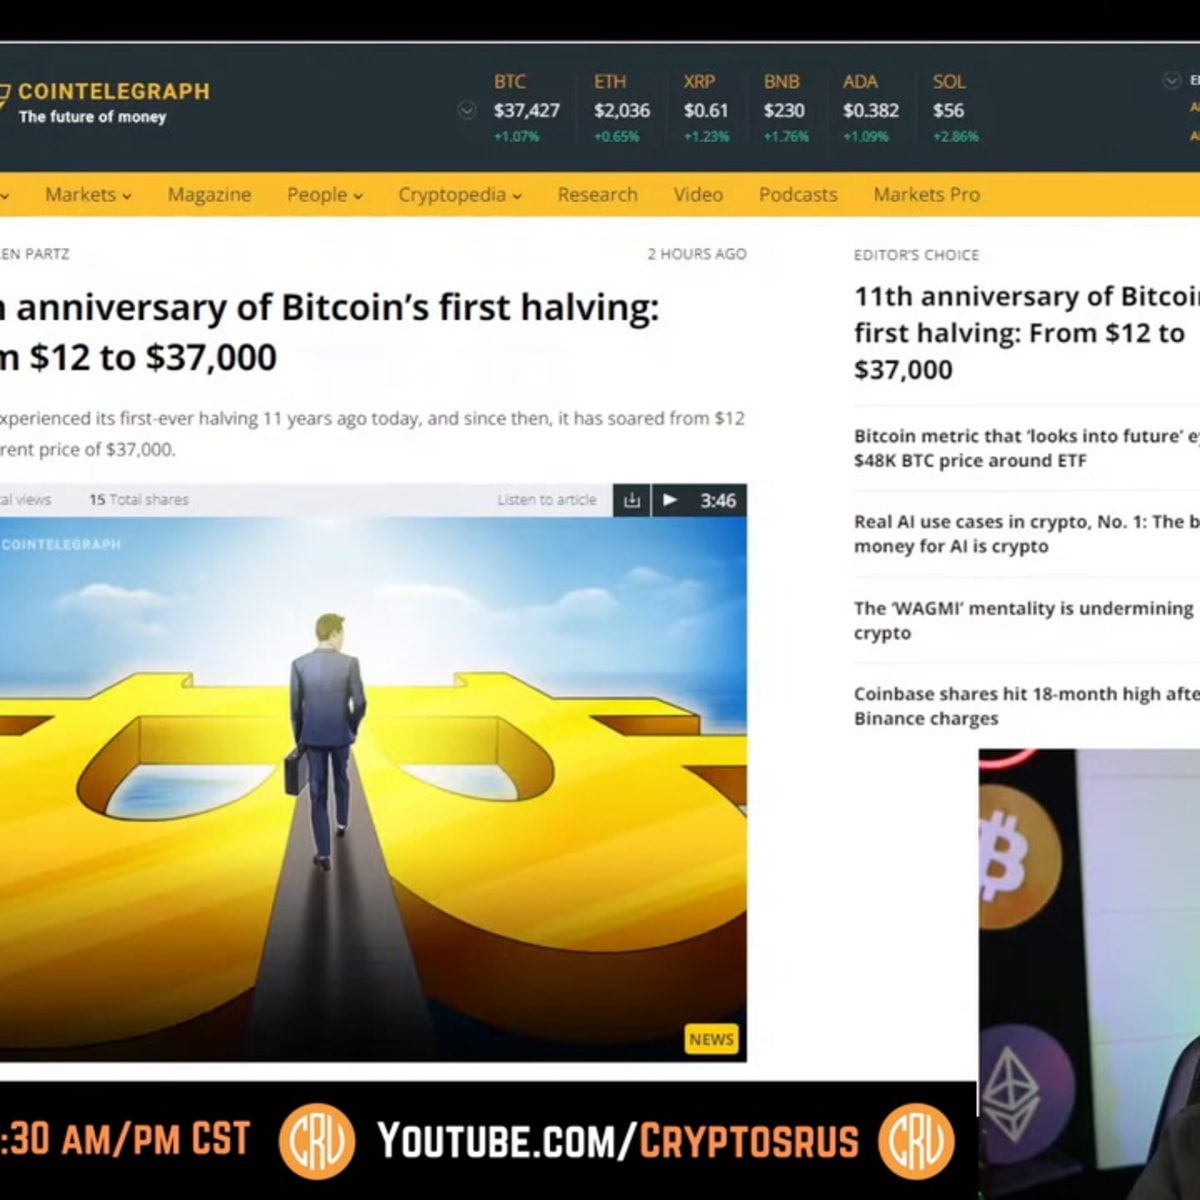
Task: Open the Markets Pro page
Action: coord(926,195)
